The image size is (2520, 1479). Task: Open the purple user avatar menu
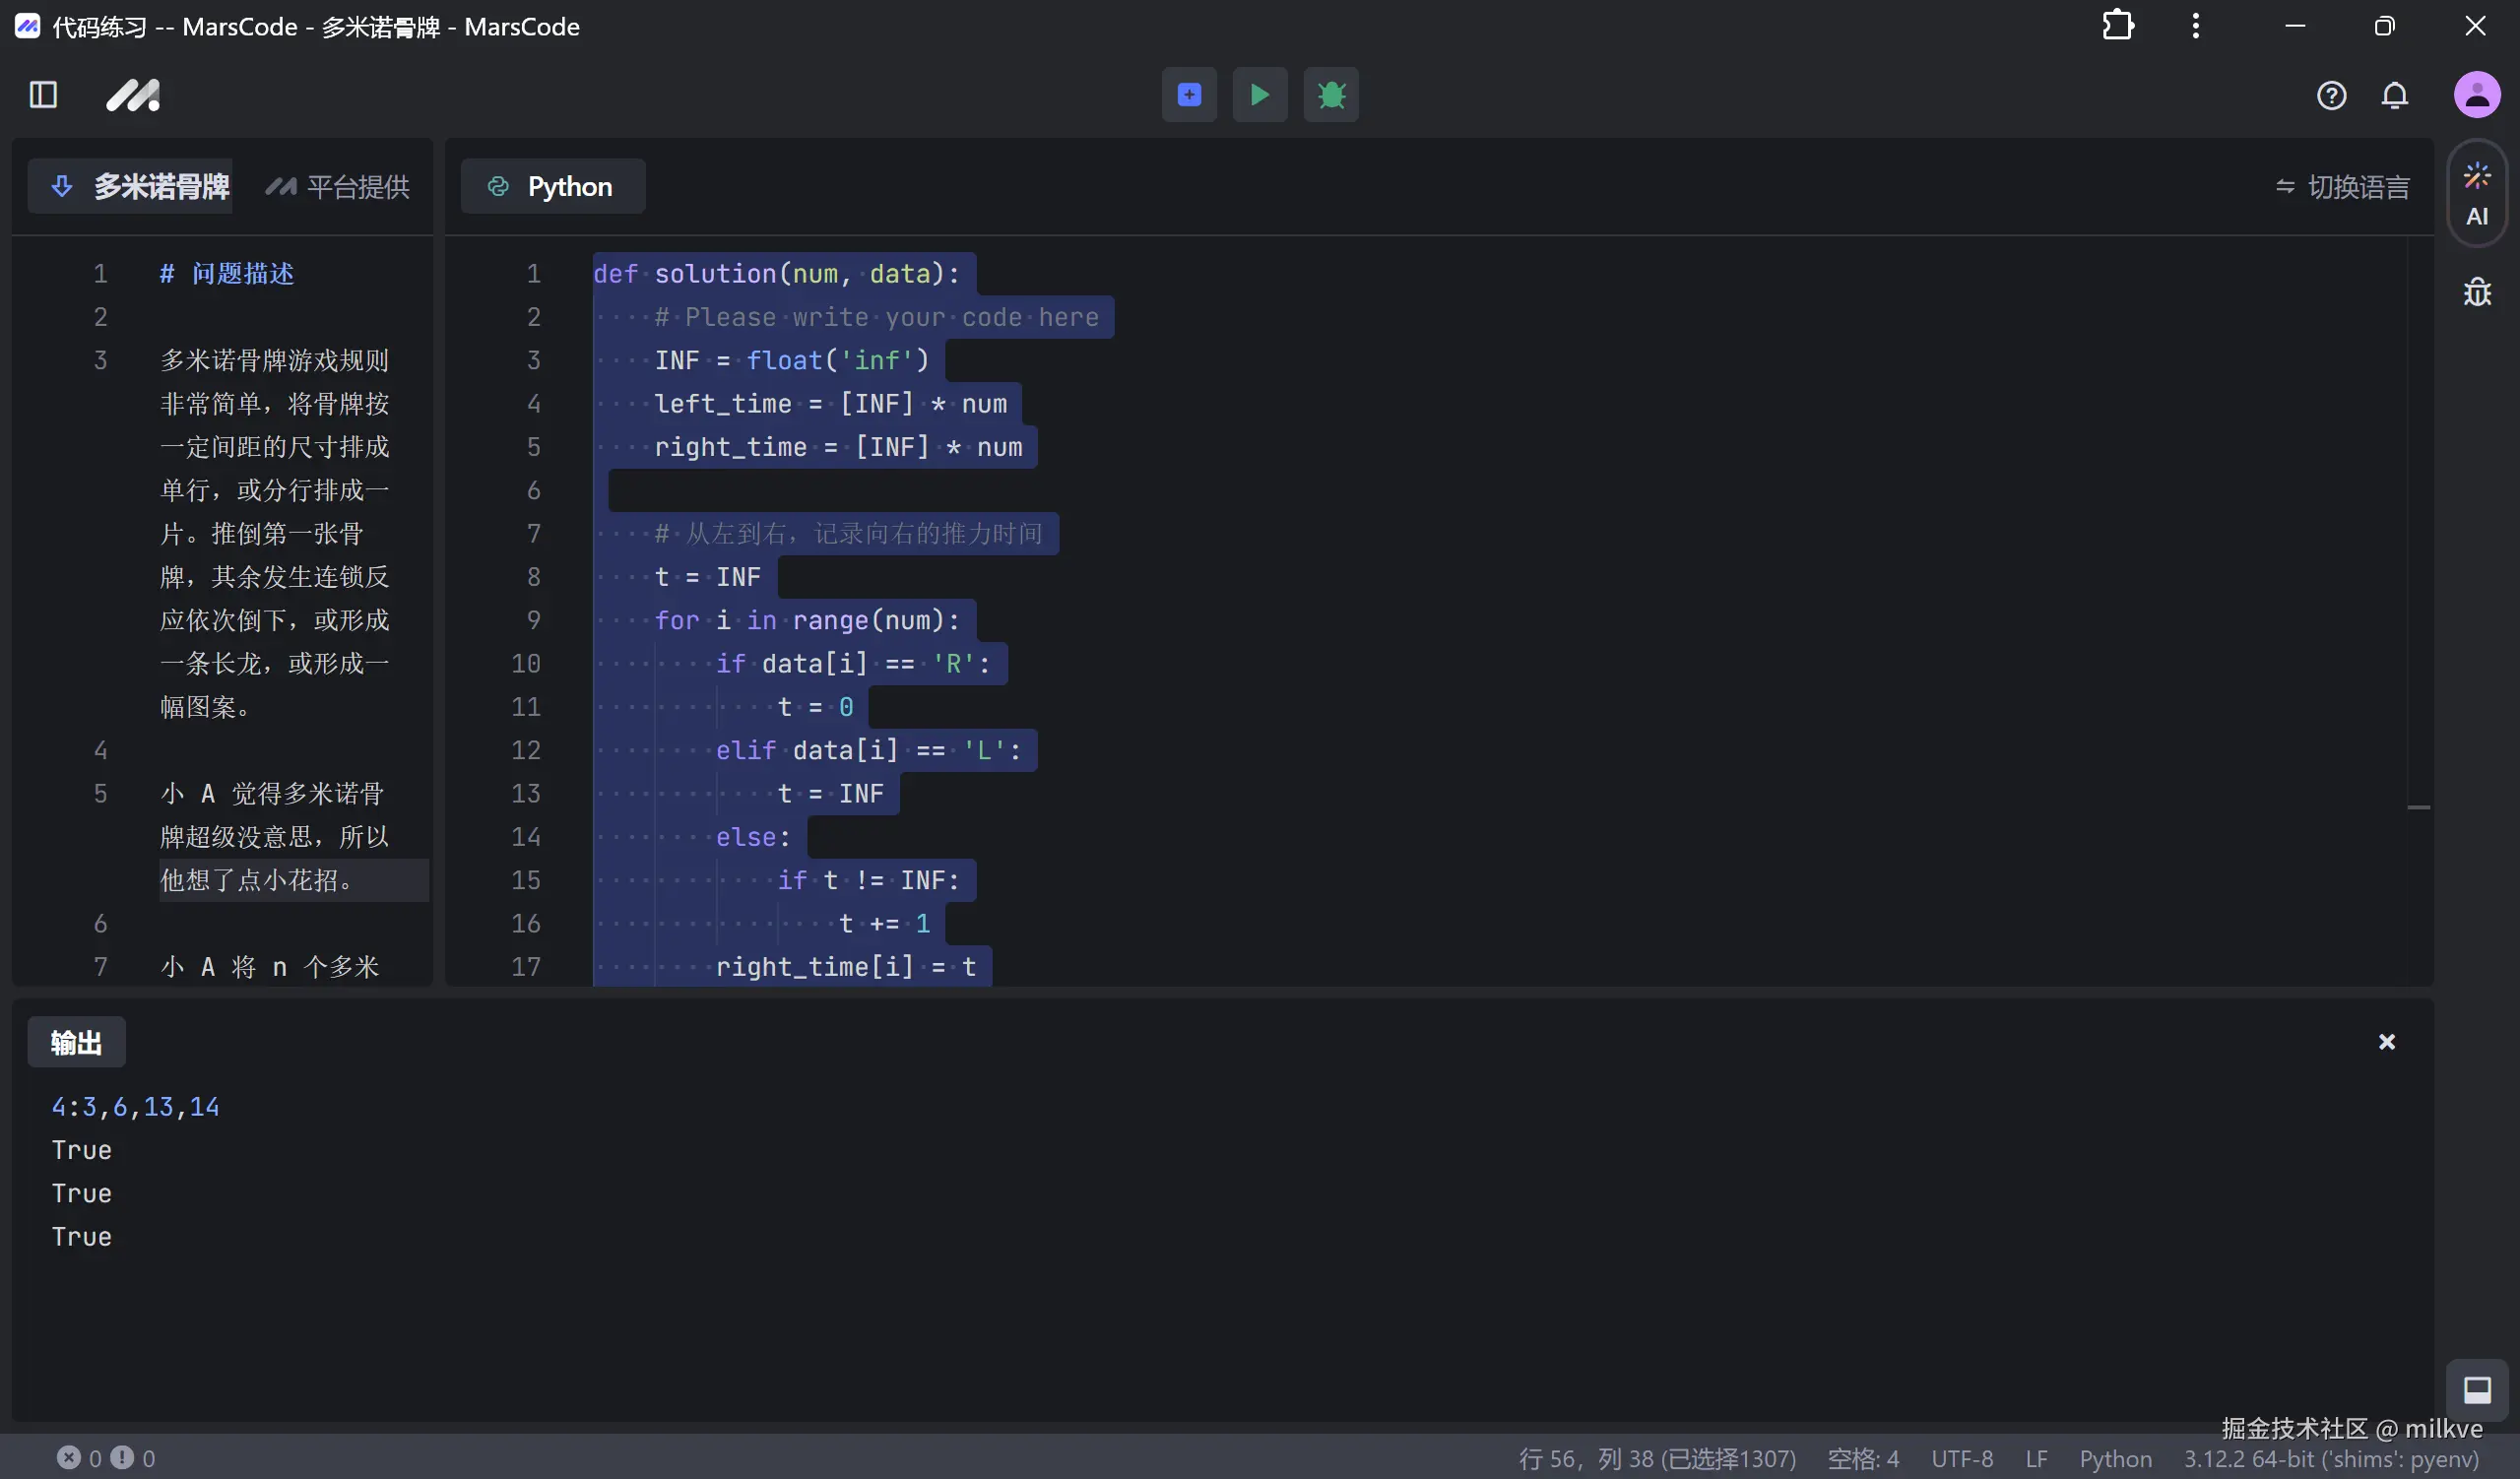[2476, 95]
